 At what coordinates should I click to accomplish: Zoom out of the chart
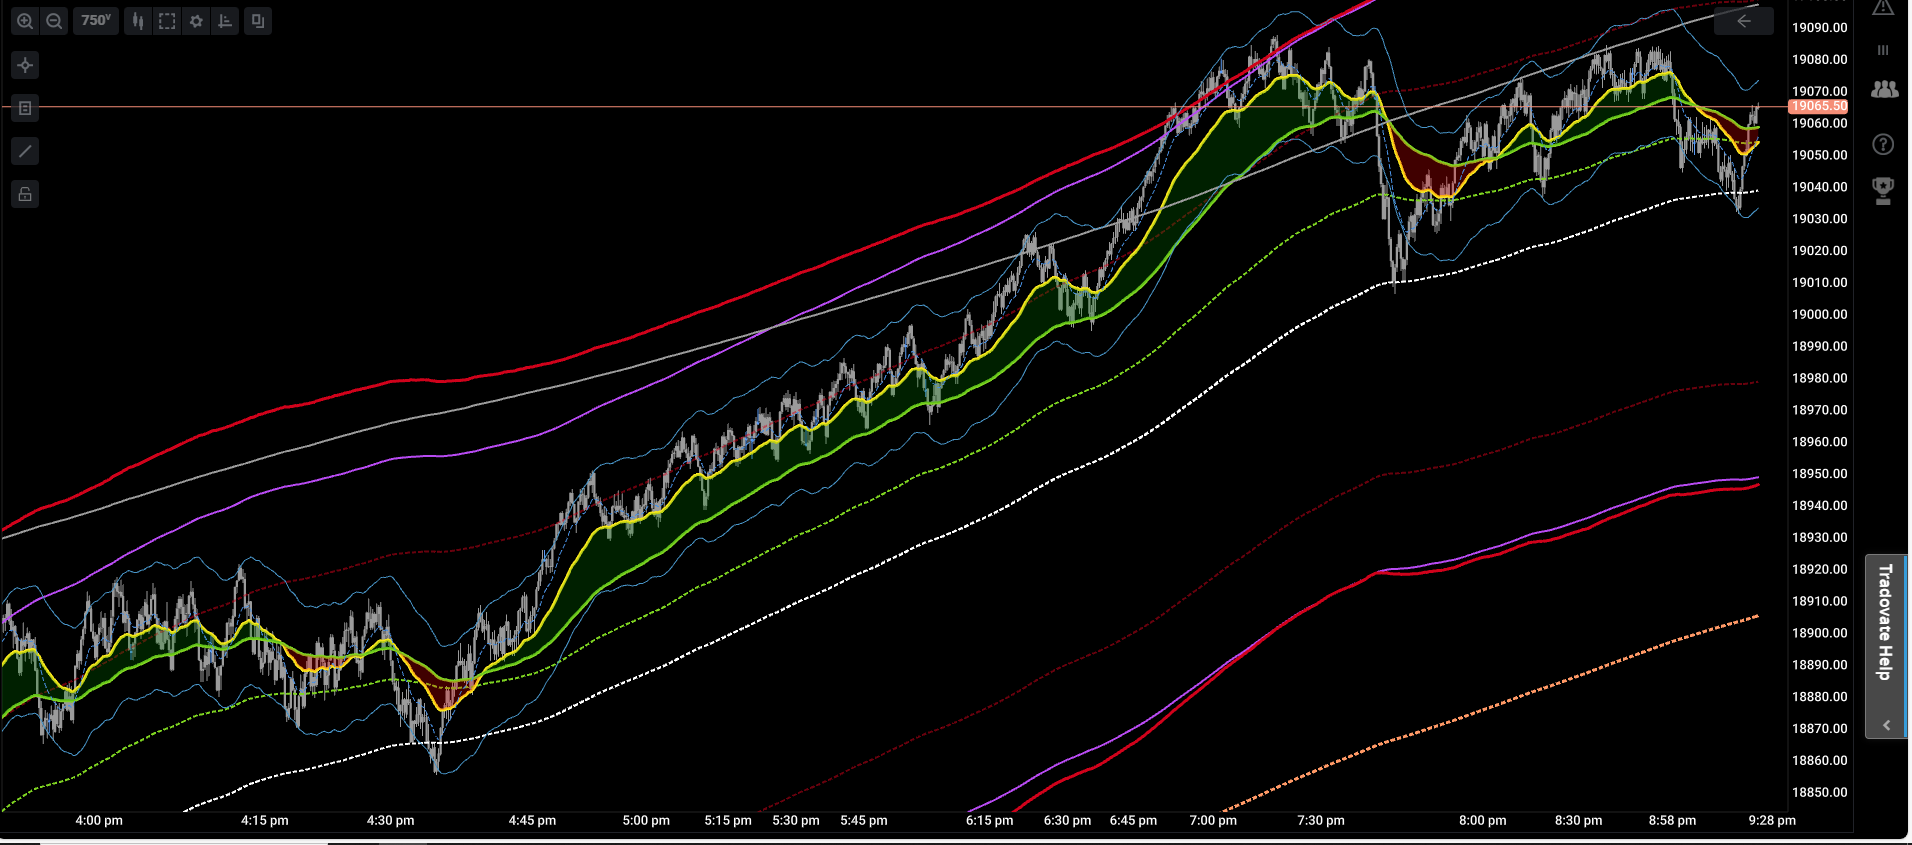click(x=54, y=21)
